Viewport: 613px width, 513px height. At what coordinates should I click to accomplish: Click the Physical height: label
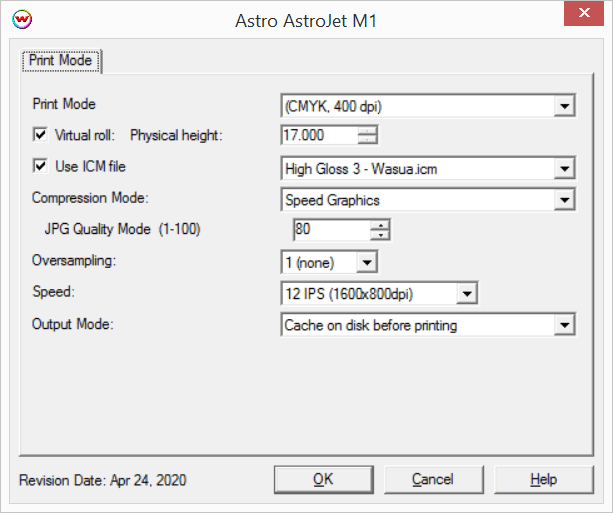(x=176, y=135)
